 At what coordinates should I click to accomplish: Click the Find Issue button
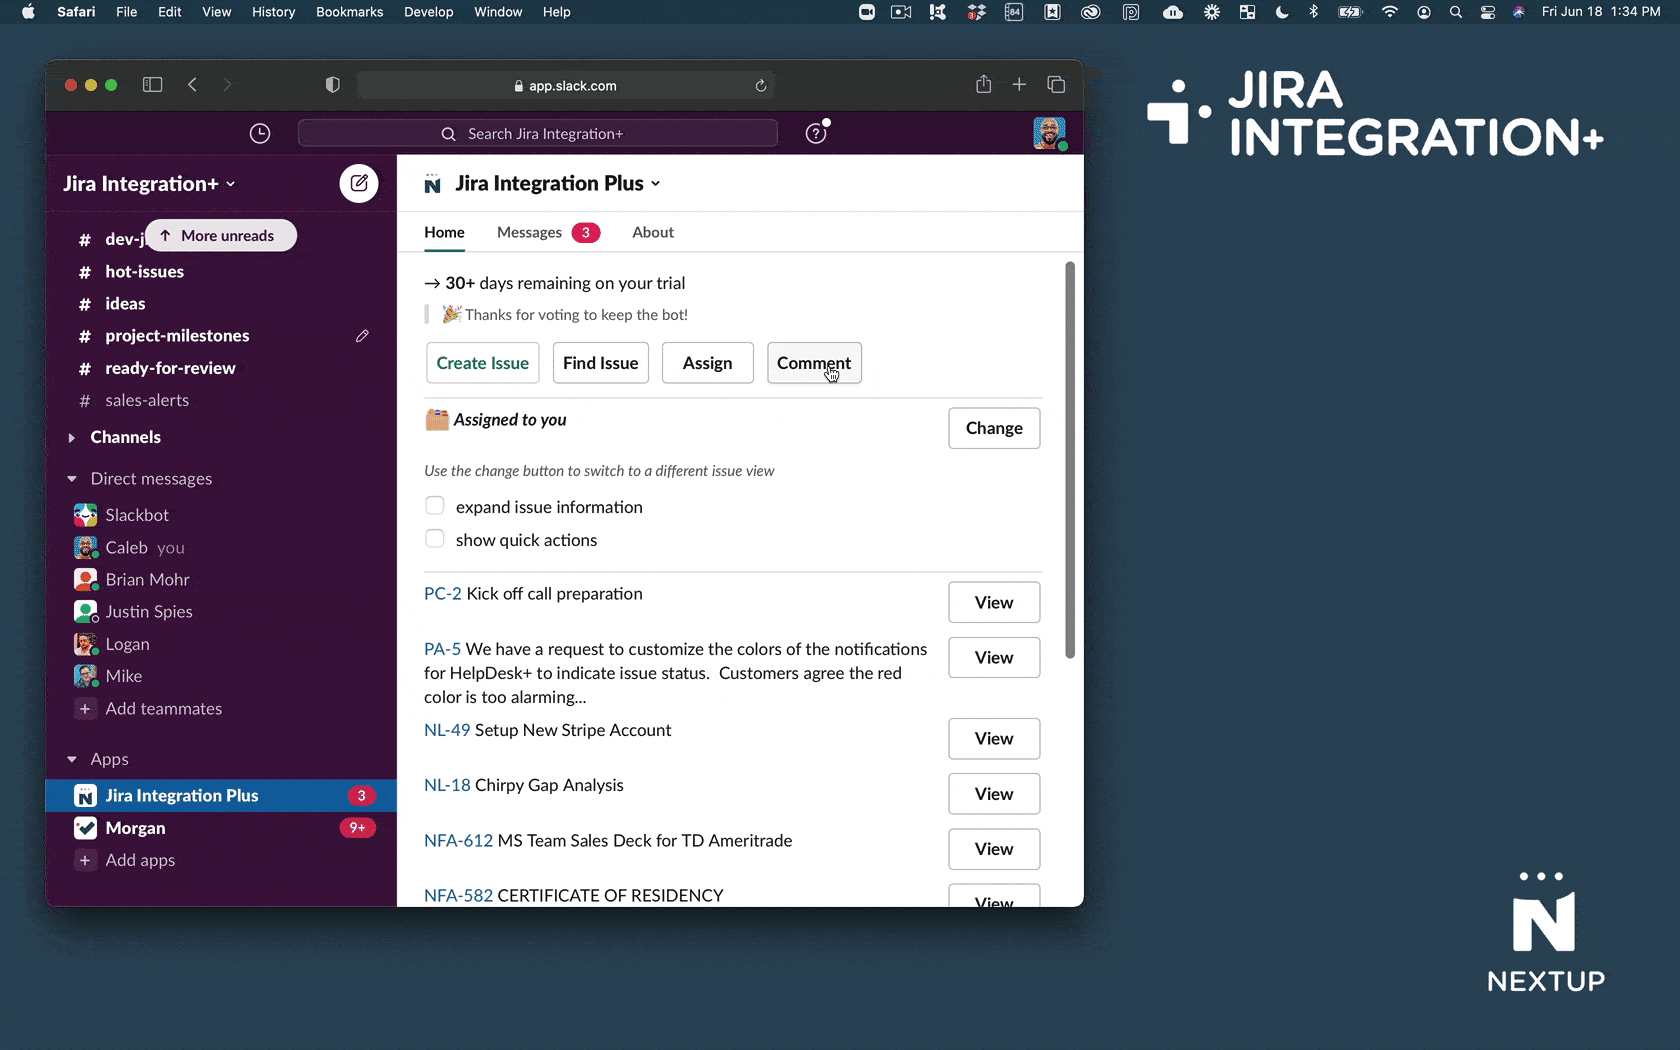pyautogui.click(x=601, y=363)
